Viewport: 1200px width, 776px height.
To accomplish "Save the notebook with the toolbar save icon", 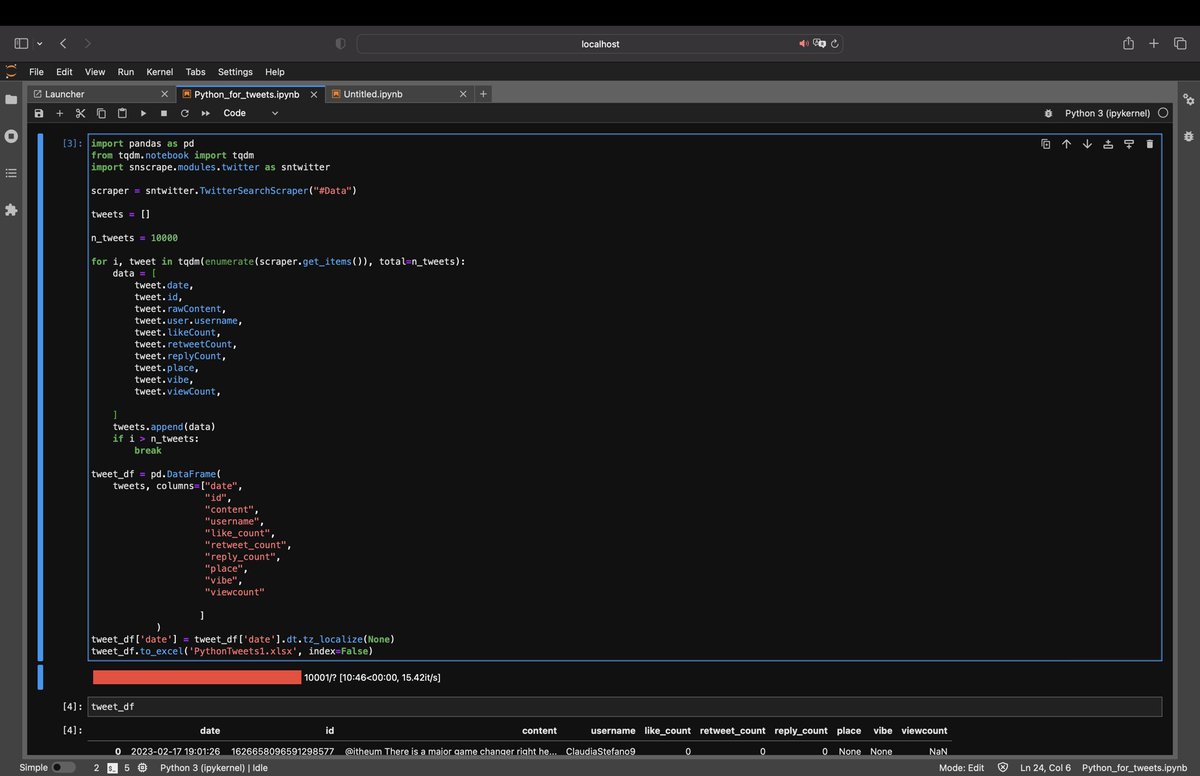I will [39, 113].
